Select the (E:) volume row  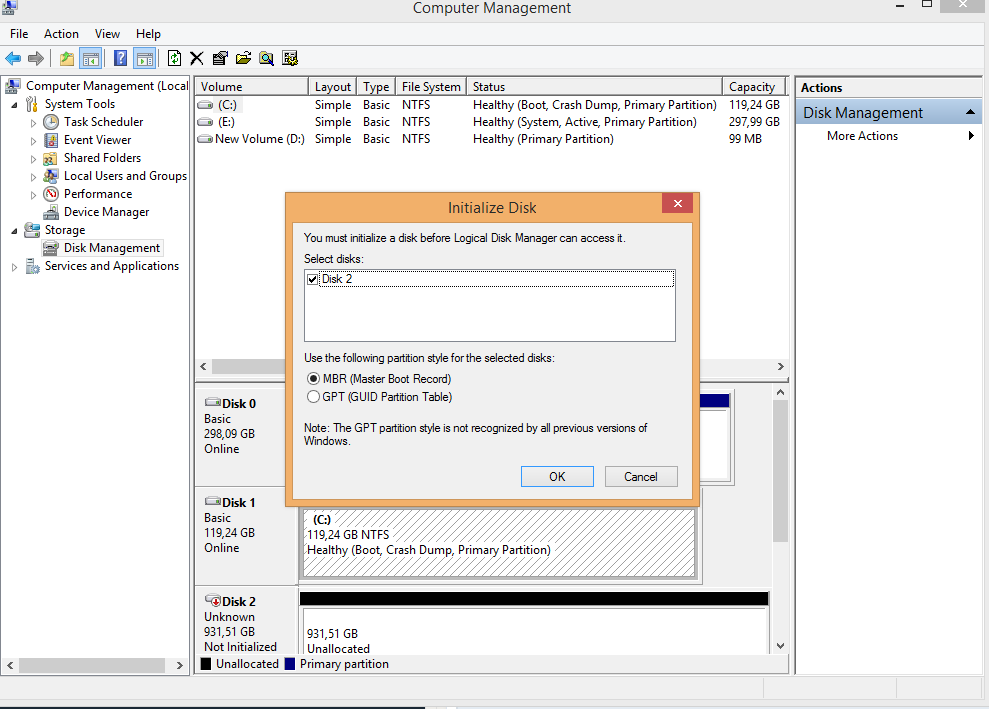click(490, 122)
